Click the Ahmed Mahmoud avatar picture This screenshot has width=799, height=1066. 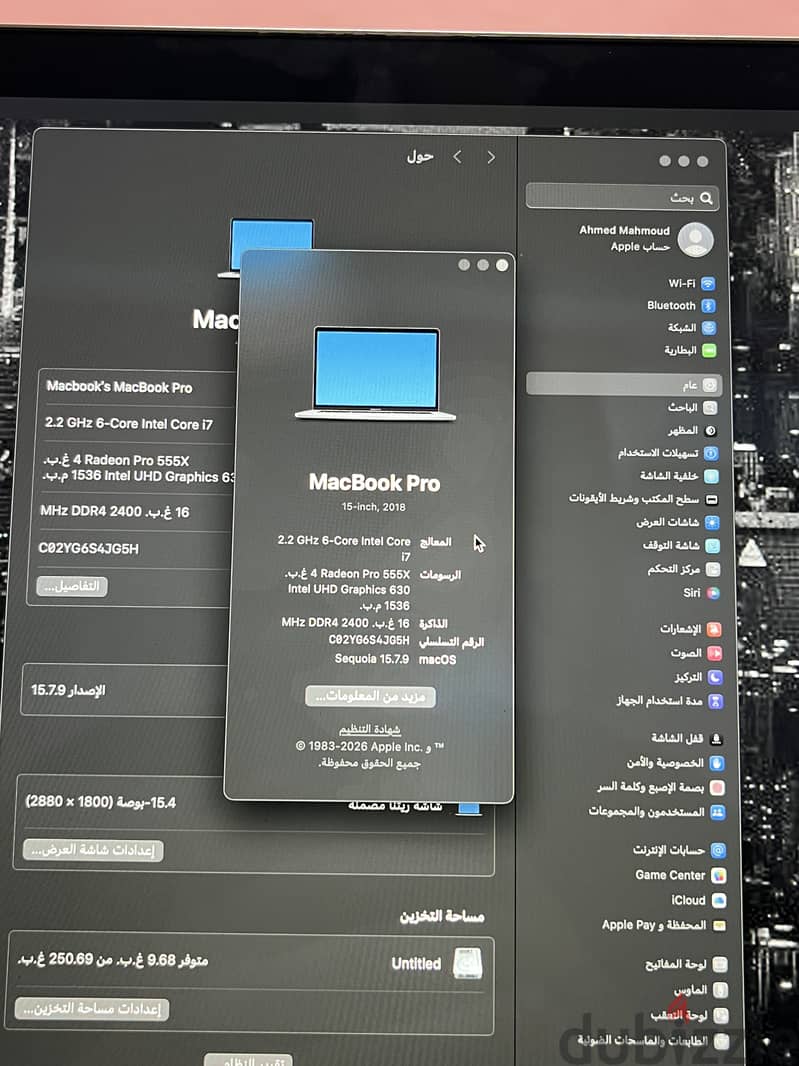pyautogui.click(x=696, y=239)
